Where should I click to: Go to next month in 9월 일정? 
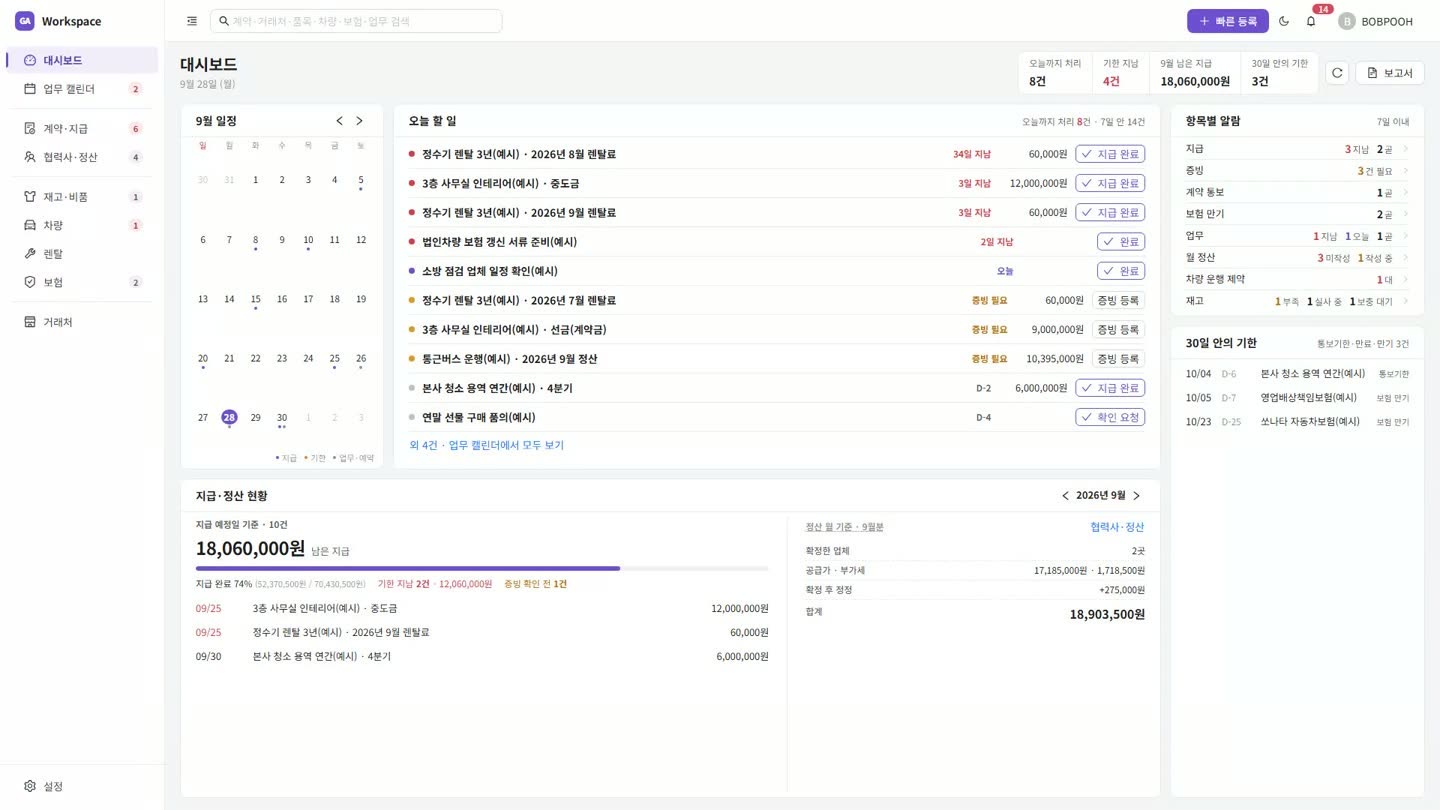tap(360, 121)
